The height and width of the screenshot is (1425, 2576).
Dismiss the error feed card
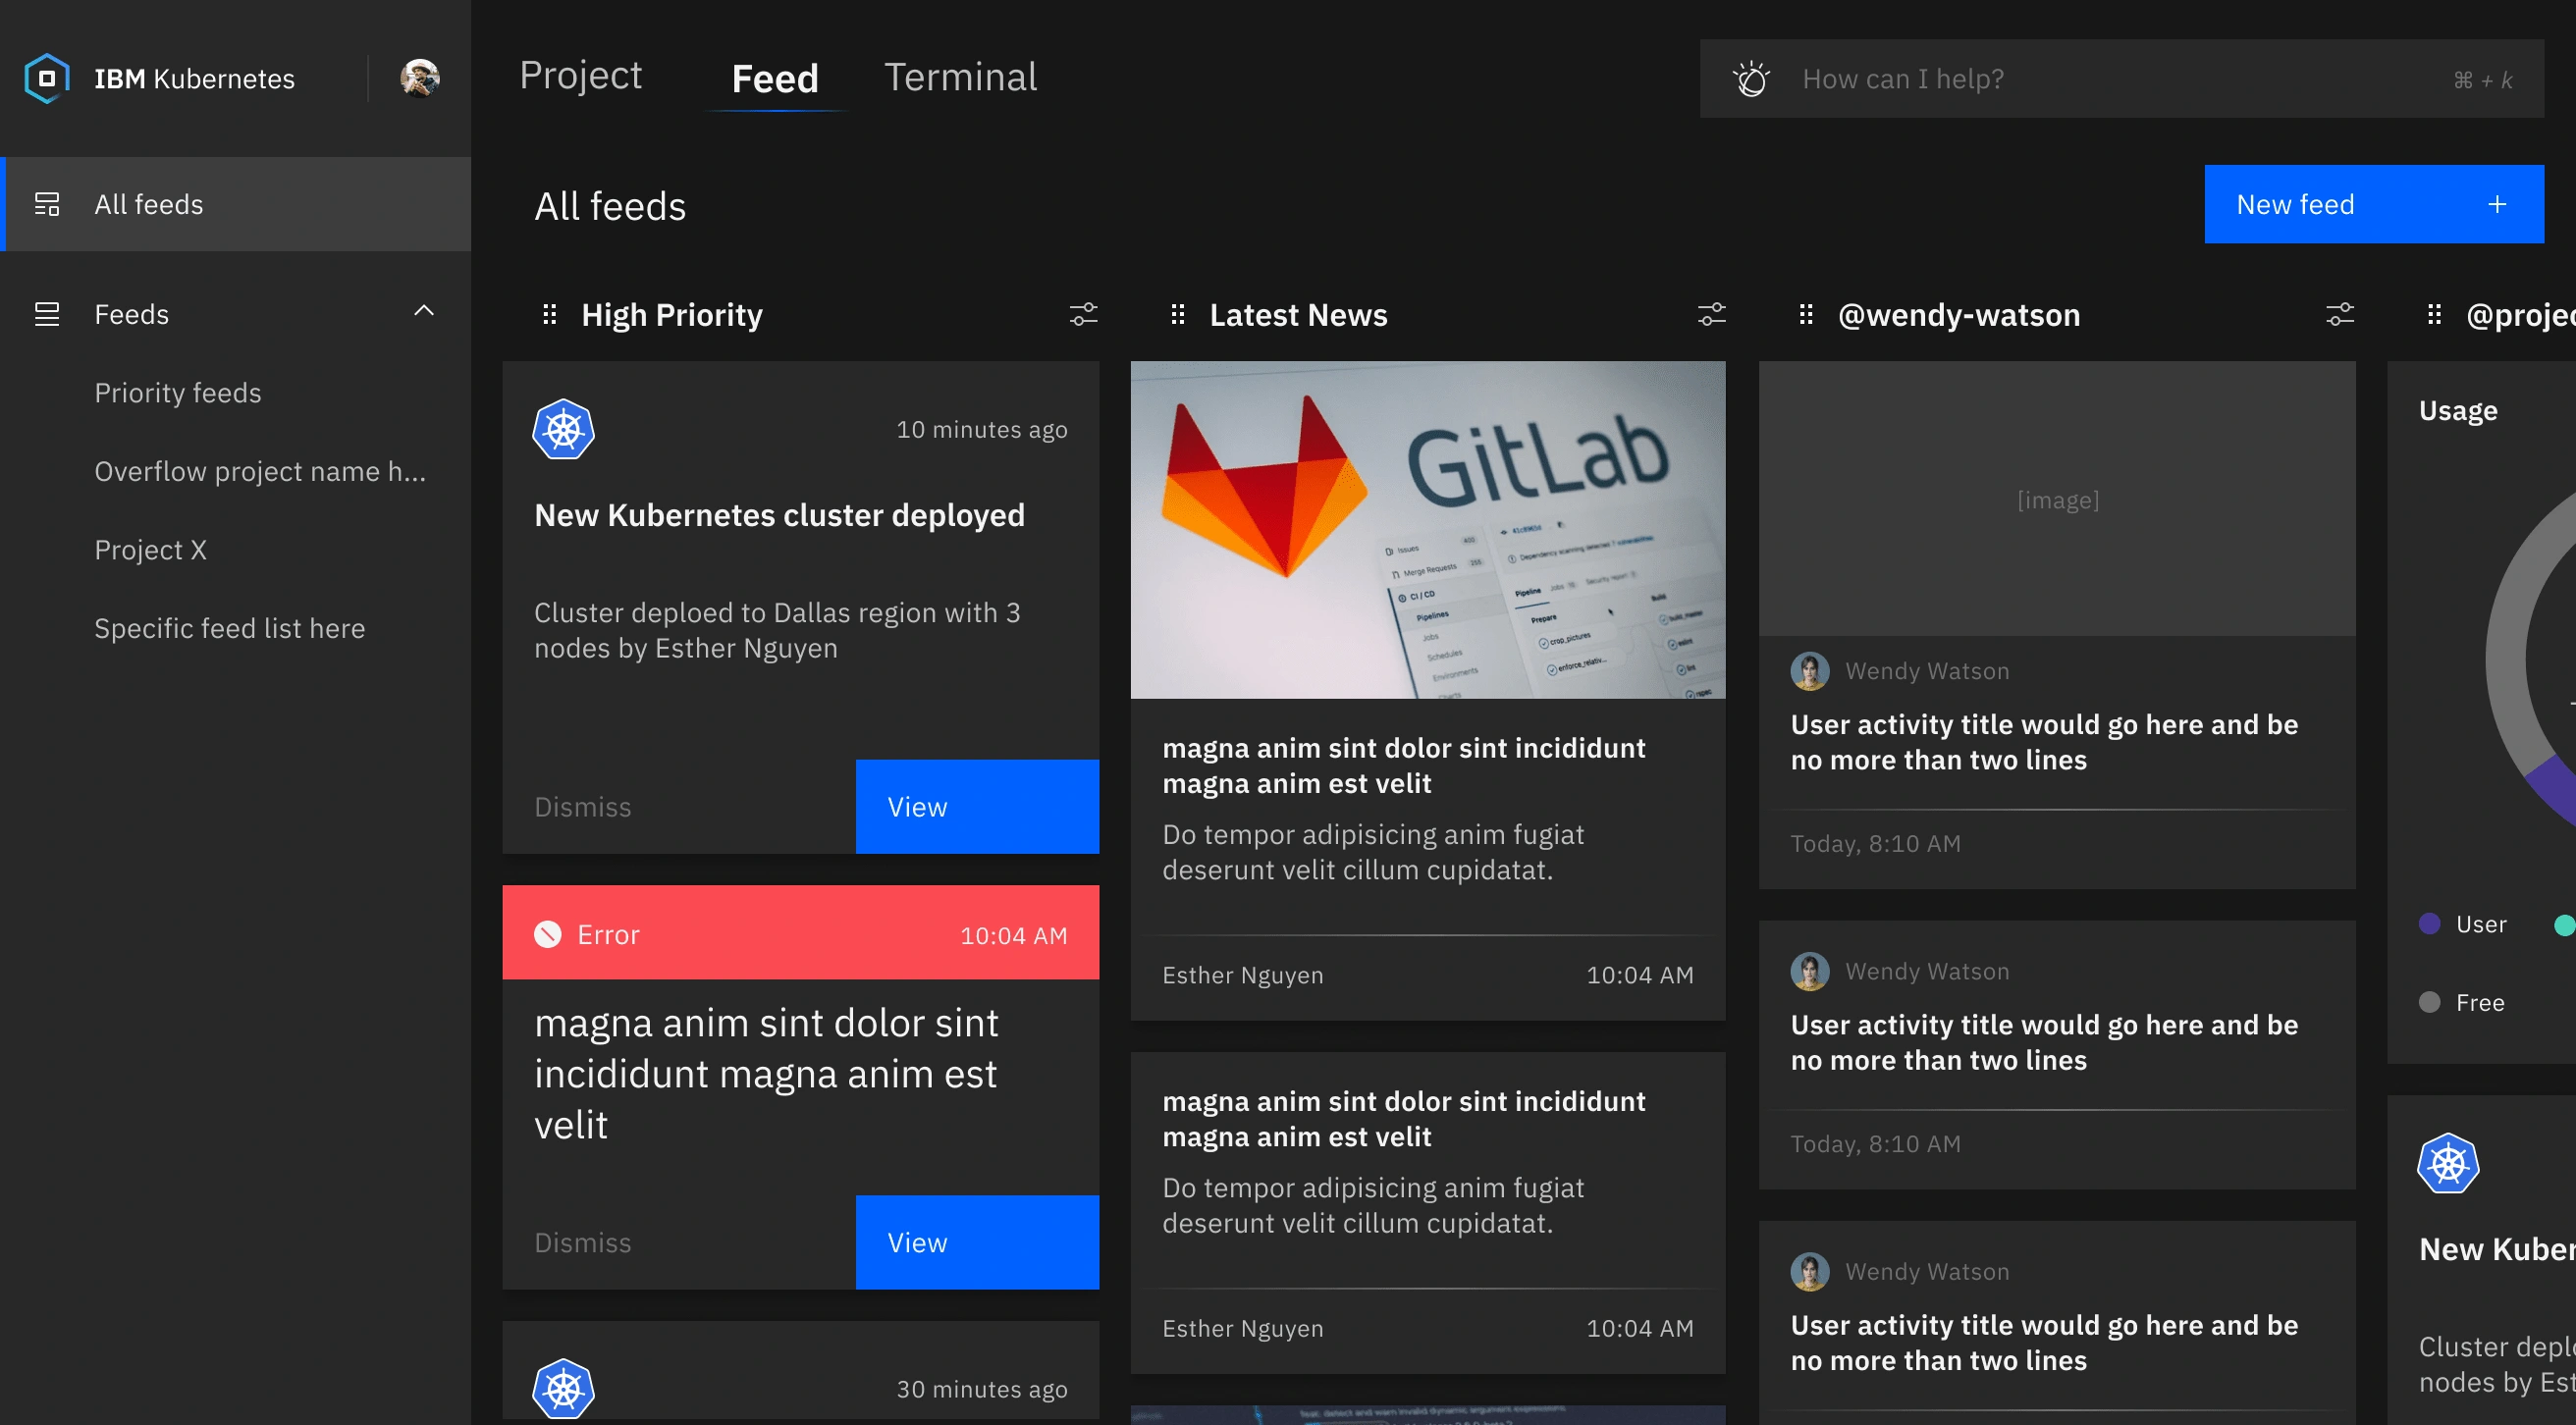582,1240
